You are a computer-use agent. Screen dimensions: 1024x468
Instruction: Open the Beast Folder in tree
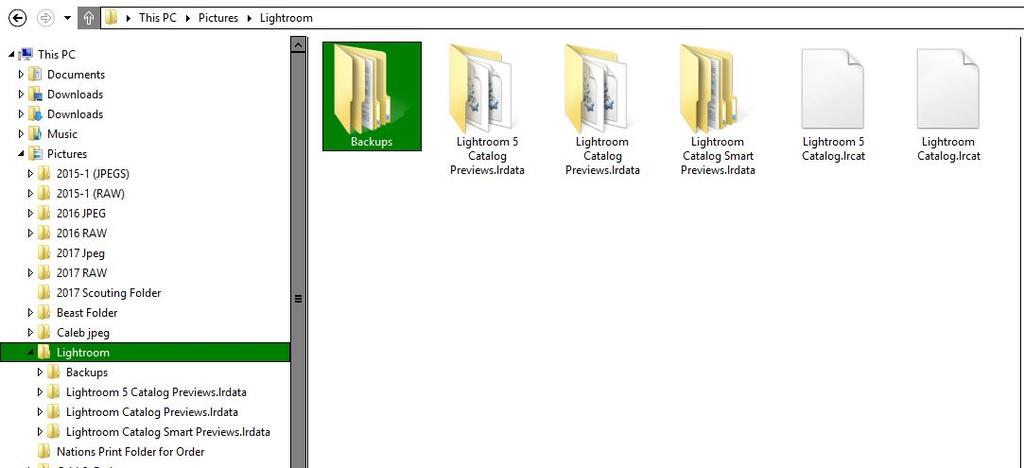point(87,313)
